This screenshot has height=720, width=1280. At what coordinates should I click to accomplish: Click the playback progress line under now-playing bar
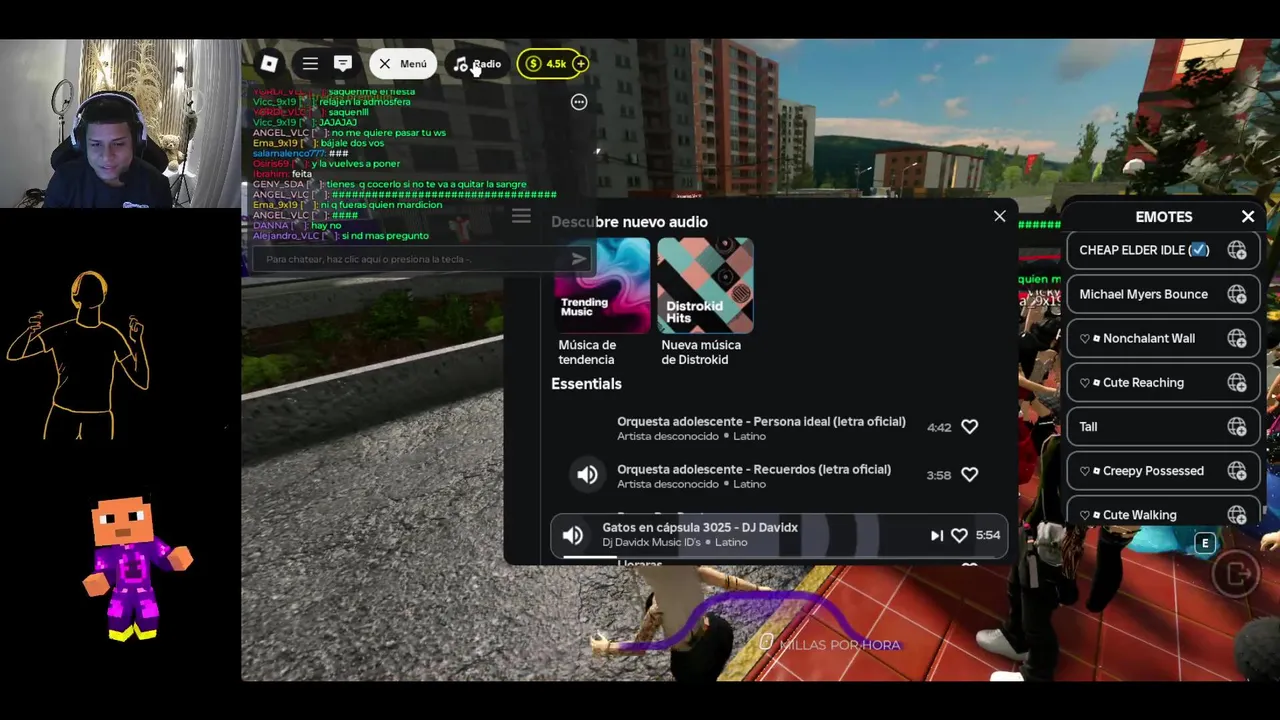[x=778, y=556]
